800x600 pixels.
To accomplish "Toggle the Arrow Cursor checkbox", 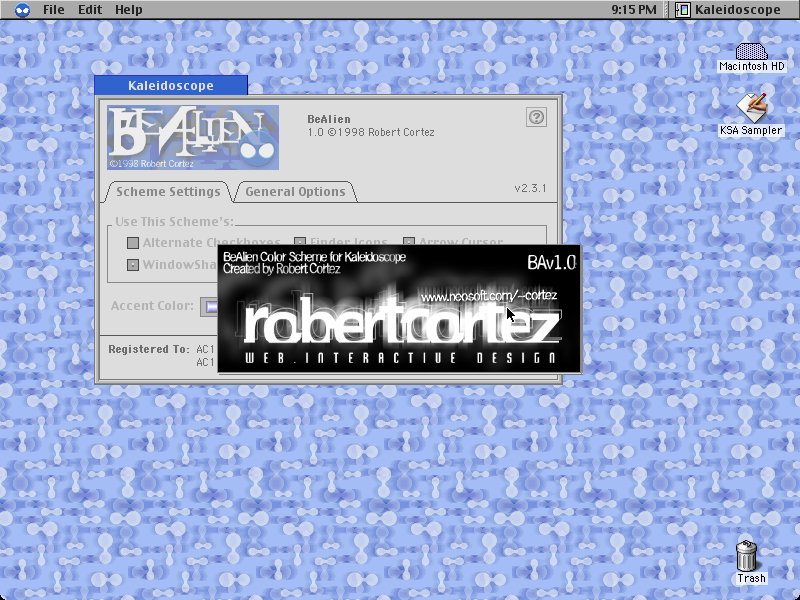I will (409, 242).
